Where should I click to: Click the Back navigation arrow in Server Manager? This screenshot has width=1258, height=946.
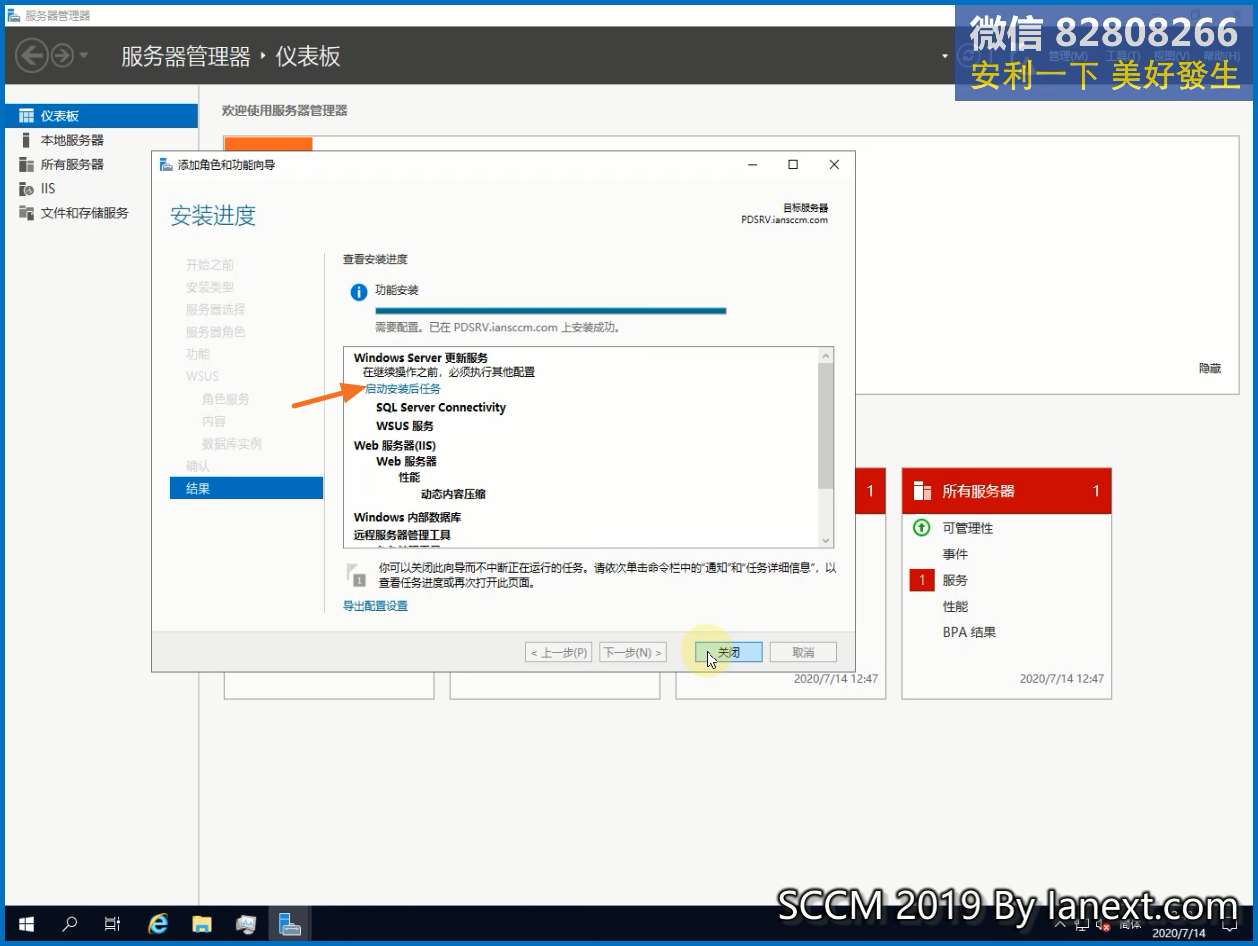coord(31,56)
